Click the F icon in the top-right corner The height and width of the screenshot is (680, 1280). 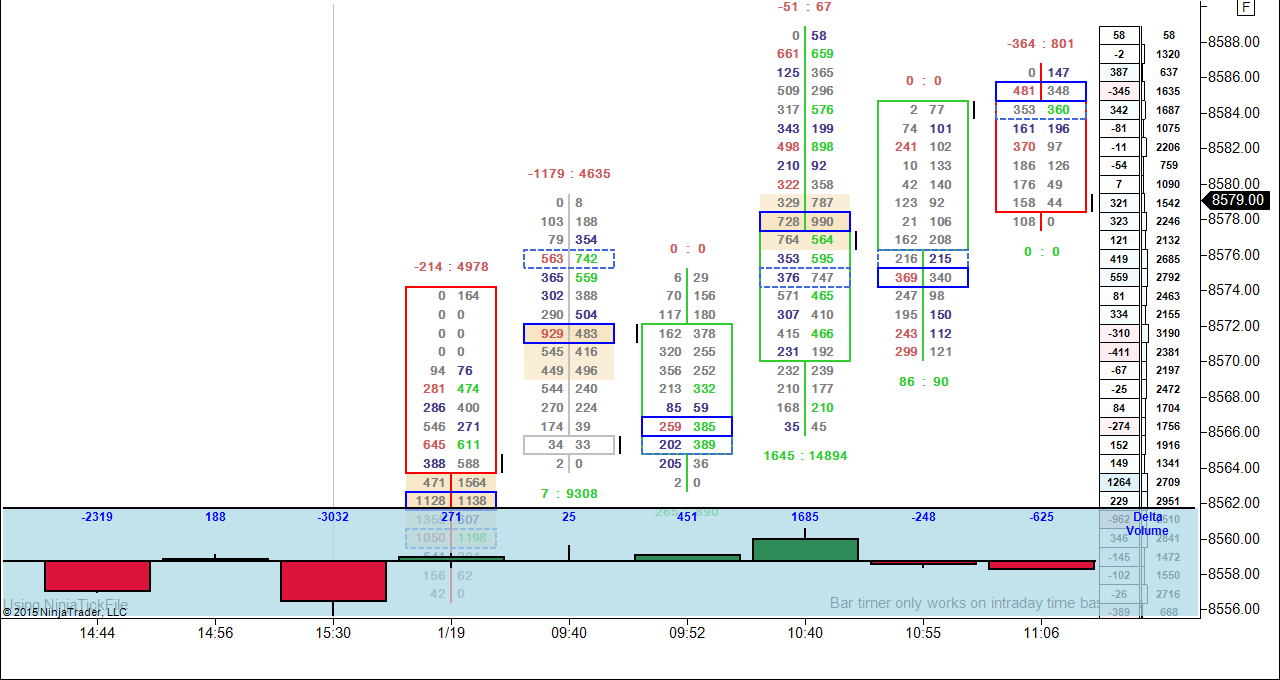pos(1246,7)
